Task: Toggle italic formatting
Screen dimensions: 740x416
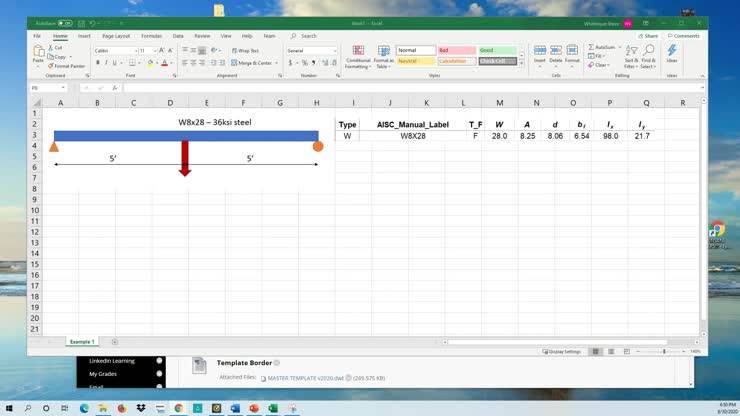Action: click(108, 62)
